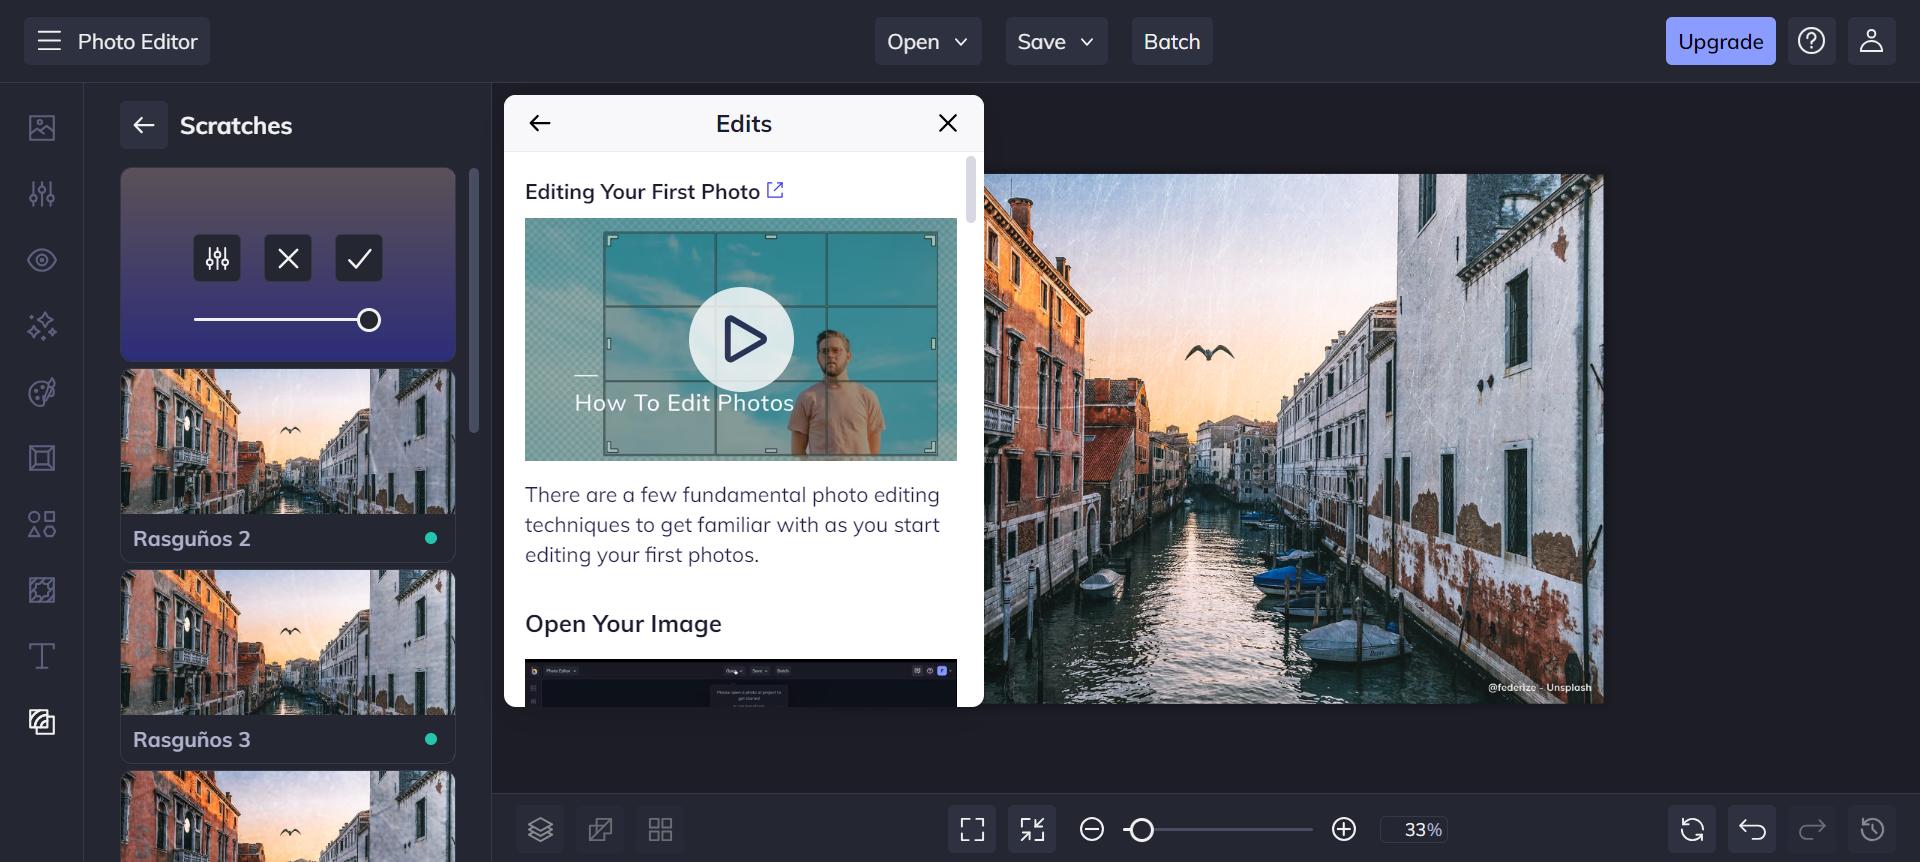This screenshot has width=1920, height=862.
Task: Expand the Save dropdown
Action: [x=1056, y=41]
